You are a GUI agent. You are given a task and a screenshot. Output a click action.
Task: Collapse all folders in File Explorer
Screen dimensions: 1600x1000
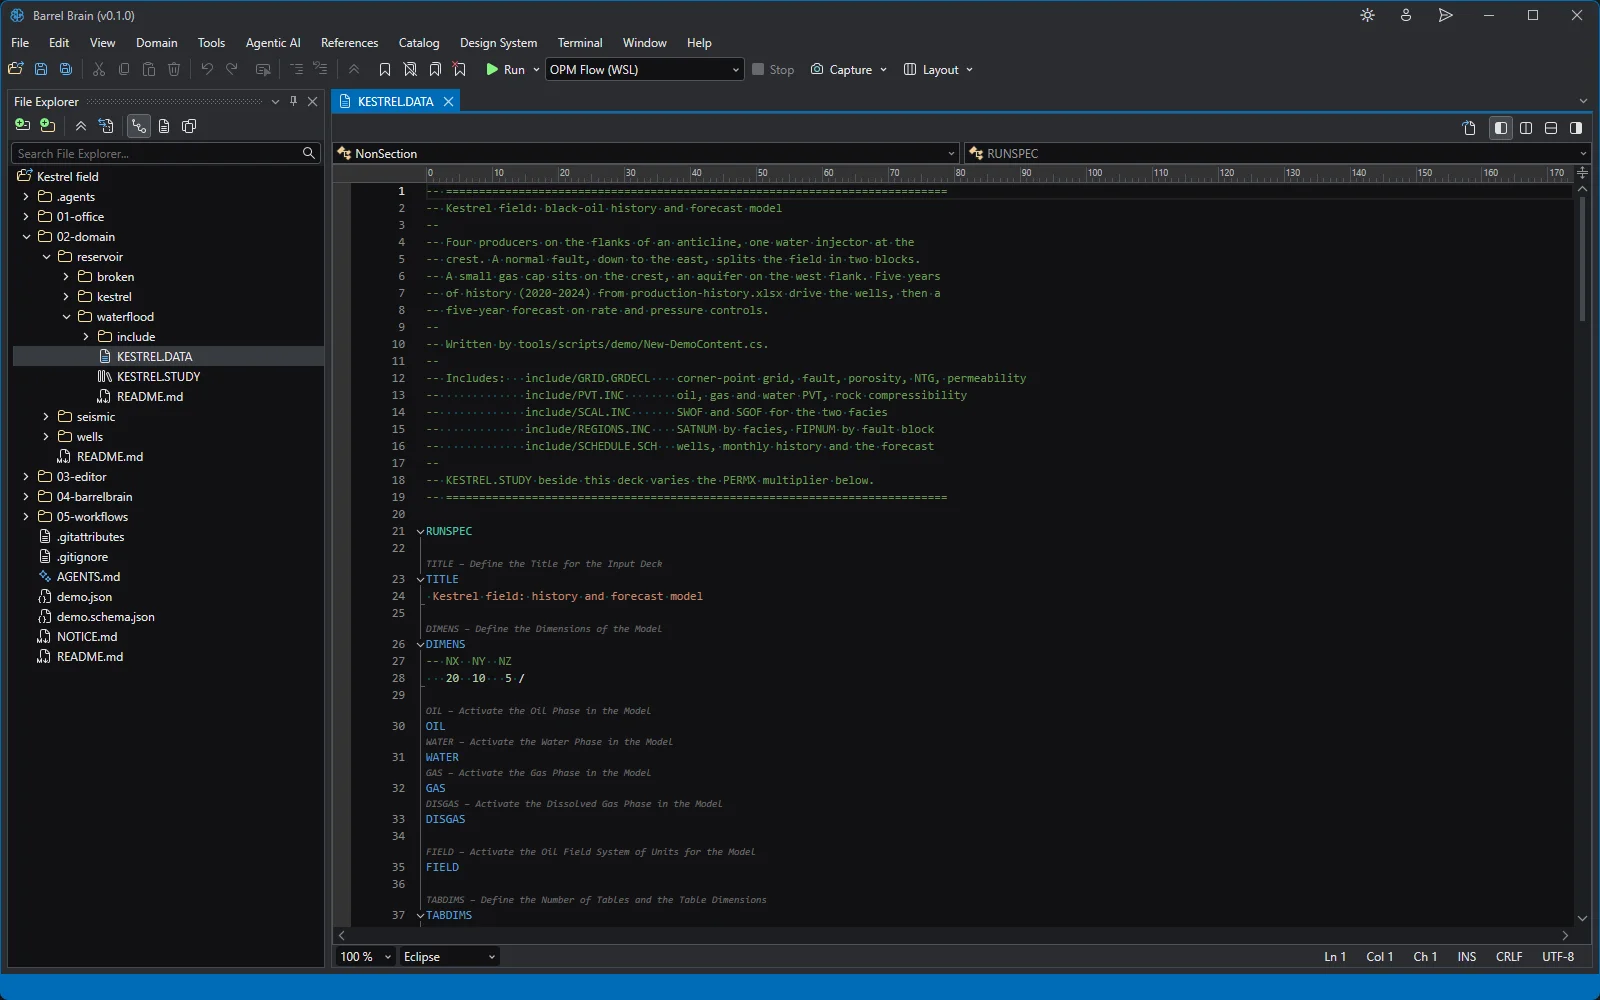coord(81,126)
